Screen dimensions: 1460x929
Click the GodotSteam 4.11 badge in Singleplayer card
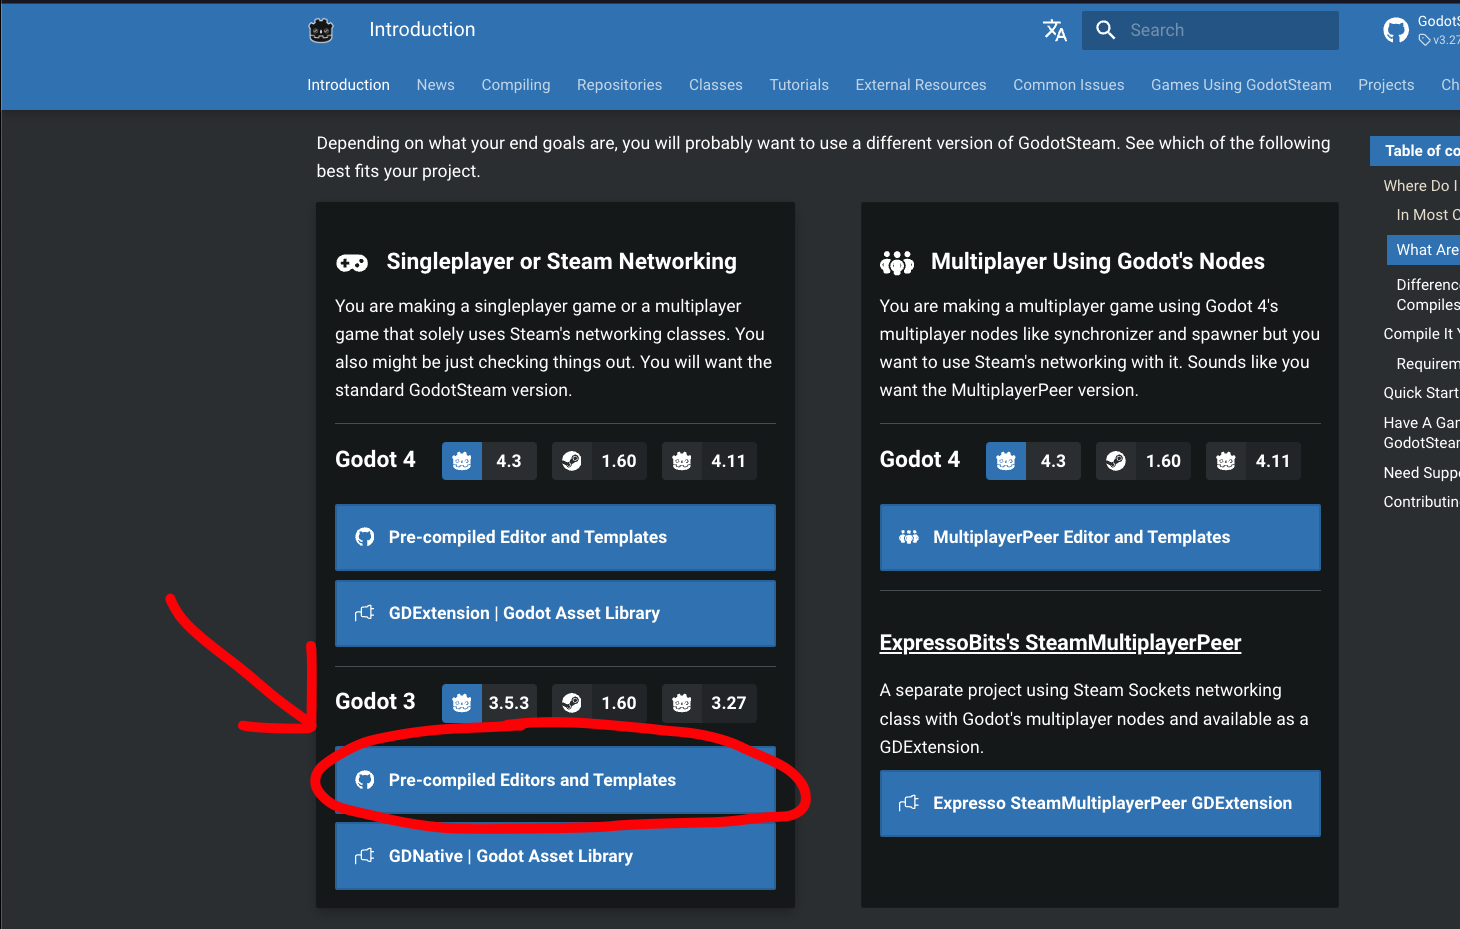[709, 461]
